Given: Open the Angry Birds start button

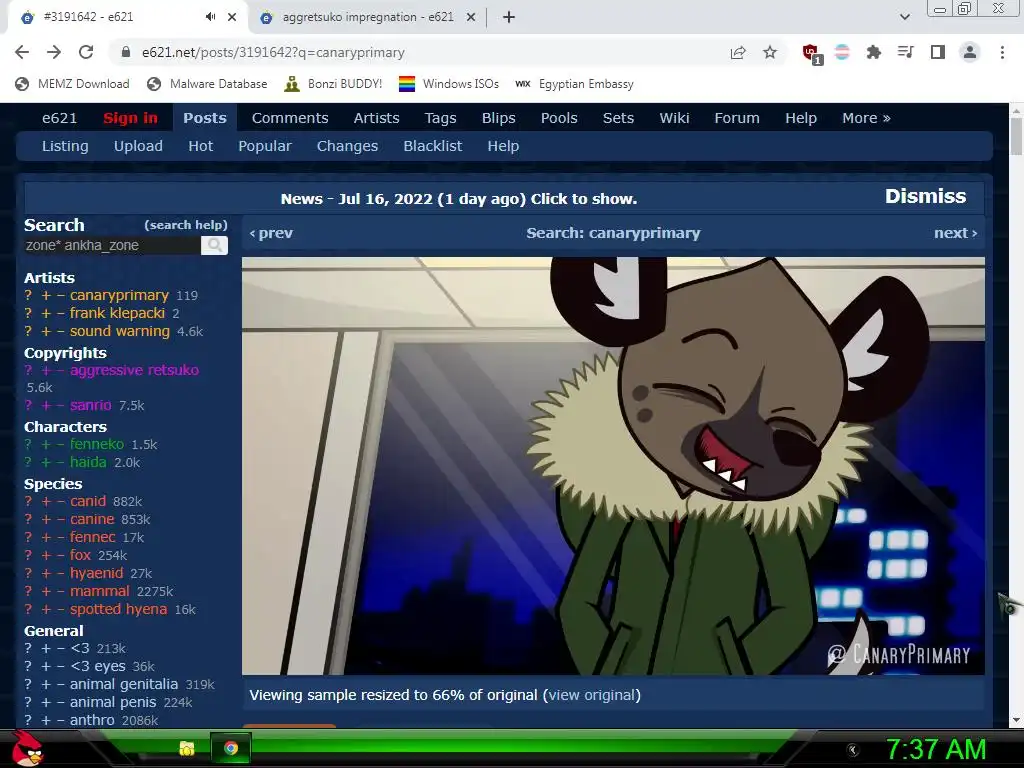Looking at the screenshot, I should (28, 748).
